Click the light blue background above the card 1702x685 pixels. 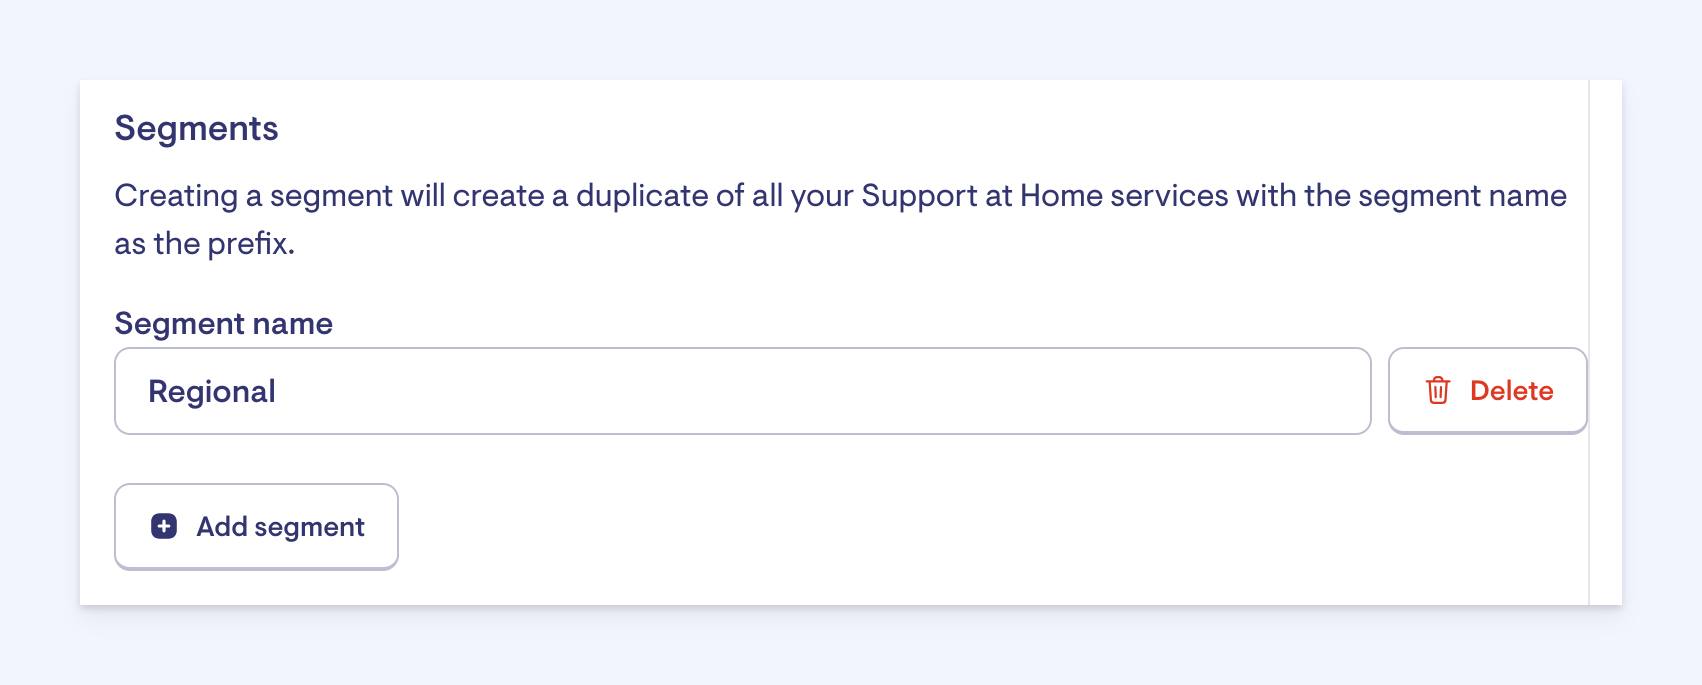850,39
